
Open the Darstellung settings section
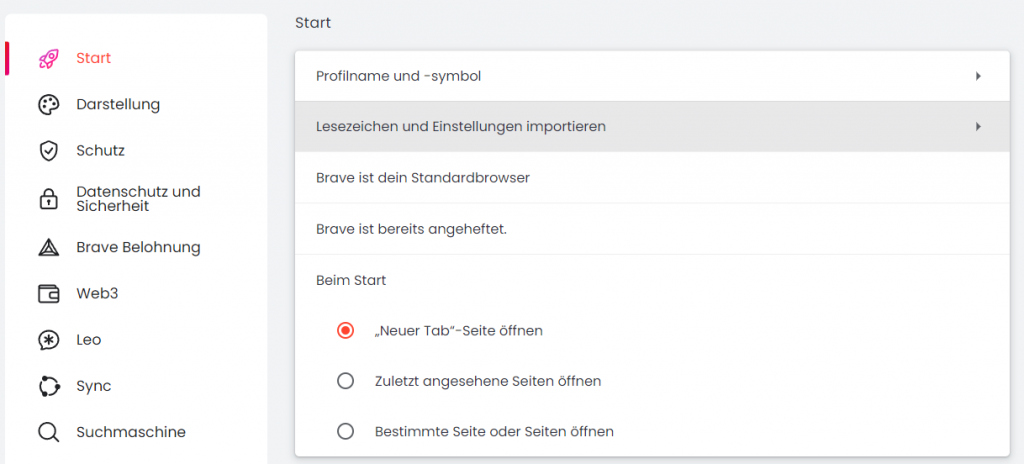click(x=118, y=105)
